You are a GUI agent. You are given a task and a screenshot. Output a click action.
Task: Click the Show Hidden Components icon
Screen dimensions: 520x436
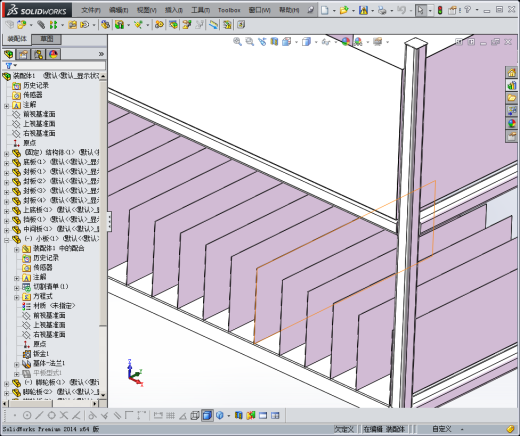click(x=106, y=25)
